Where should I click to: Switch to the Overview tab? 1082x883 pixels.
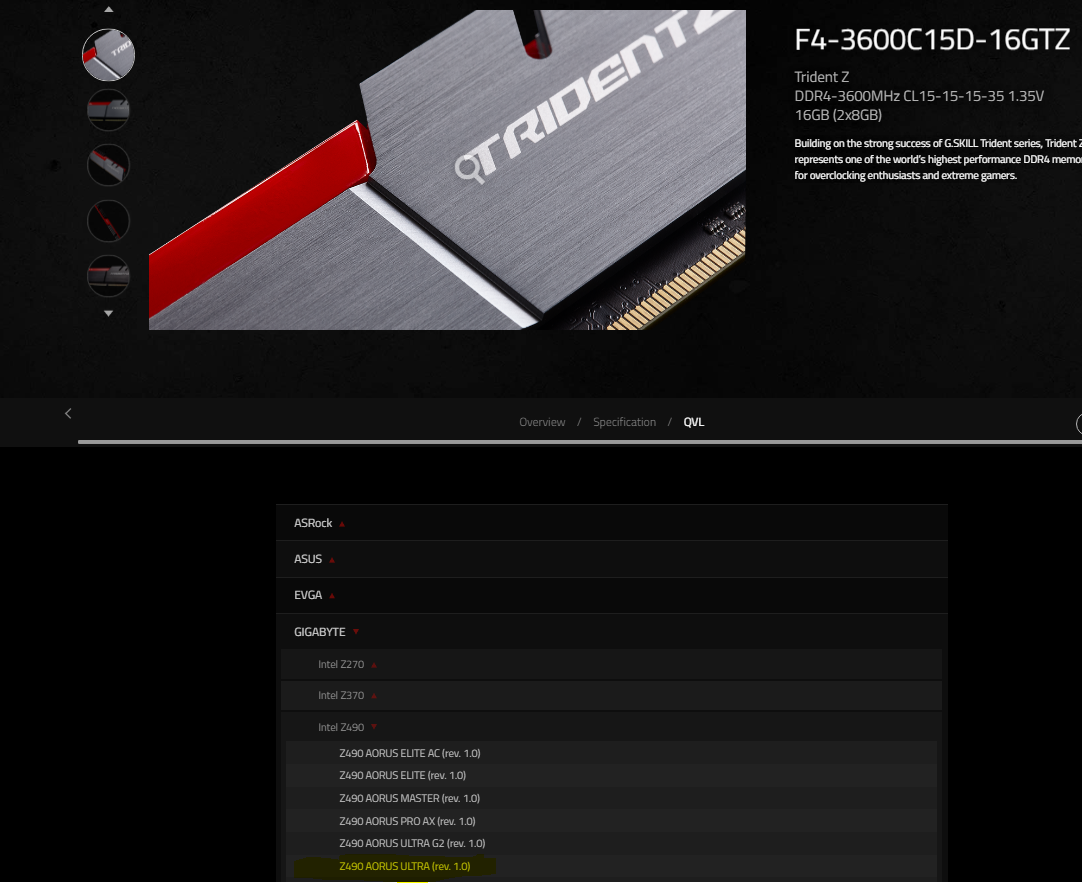tap(542, 422)
